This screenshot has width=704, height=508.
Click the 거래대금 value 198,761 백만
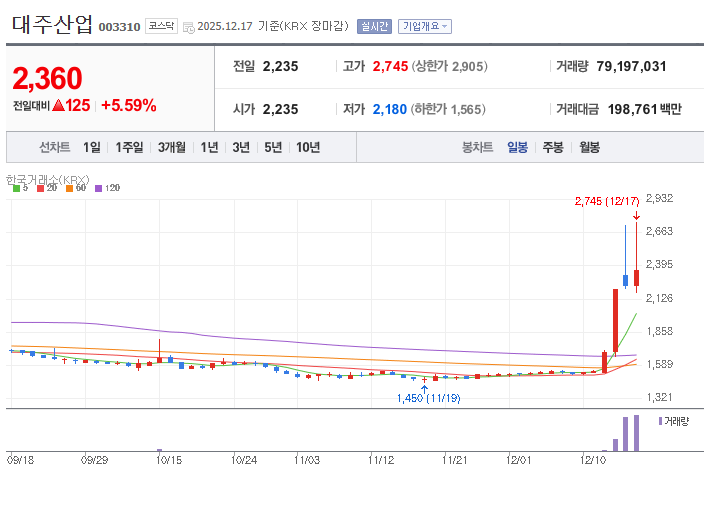point(645,109)
